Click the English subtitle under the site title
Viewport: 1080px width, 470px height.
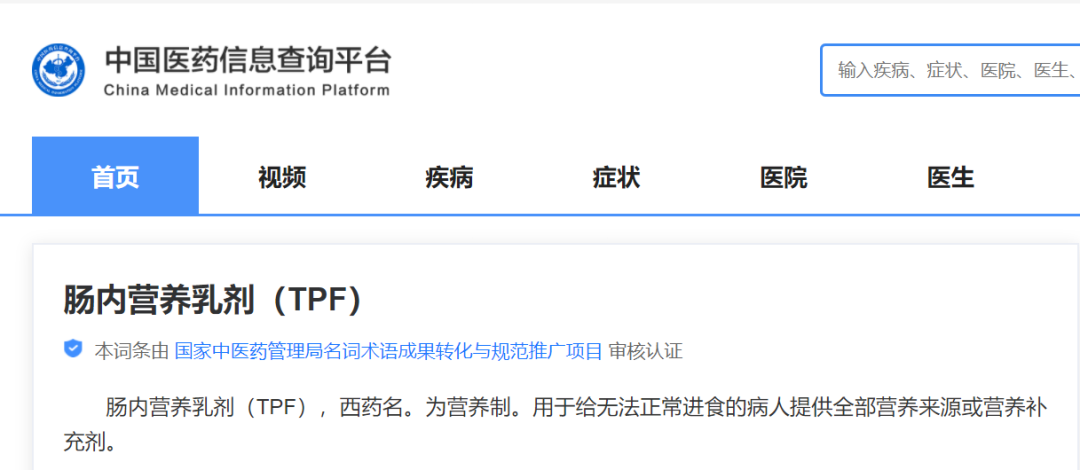click(x=246, y=90)
